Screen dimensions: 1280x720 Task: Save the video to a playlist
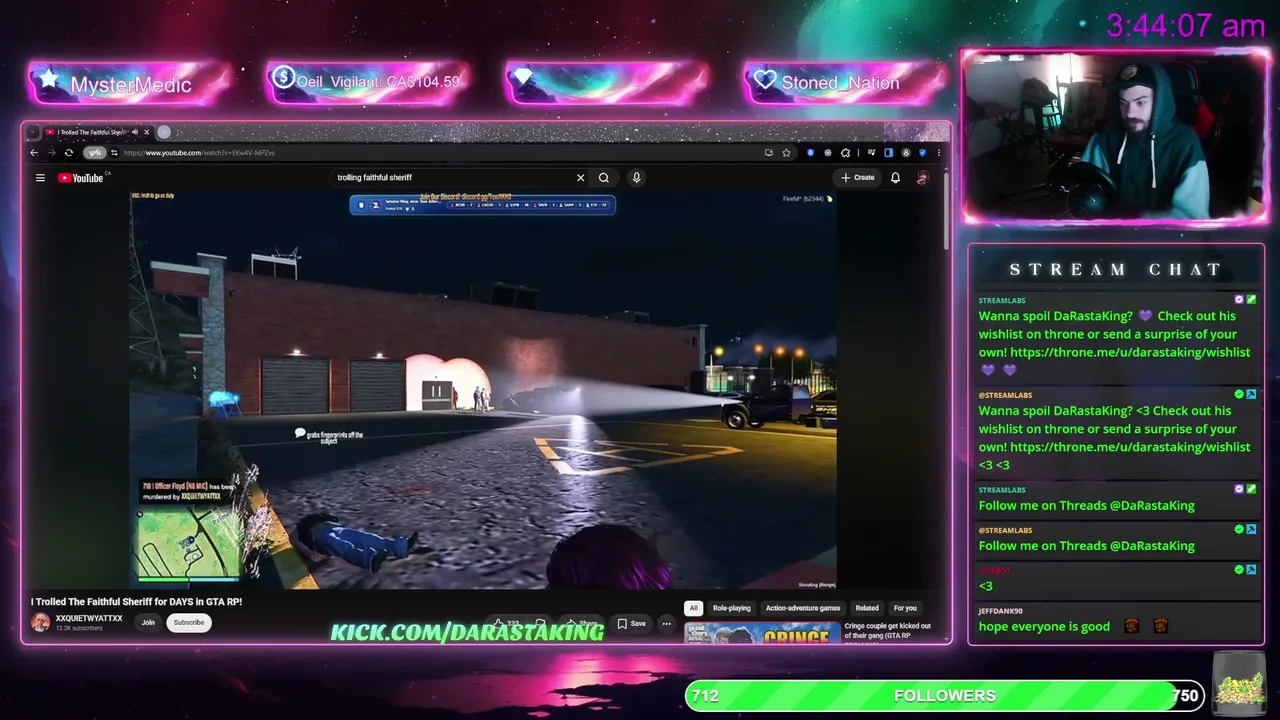pyautogui.click(x=631, y=624)
